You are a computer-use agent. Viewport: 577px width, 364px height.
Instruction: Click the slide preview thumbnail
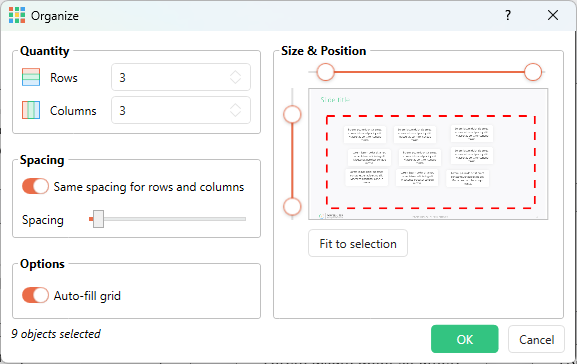[x=428, y=154]
